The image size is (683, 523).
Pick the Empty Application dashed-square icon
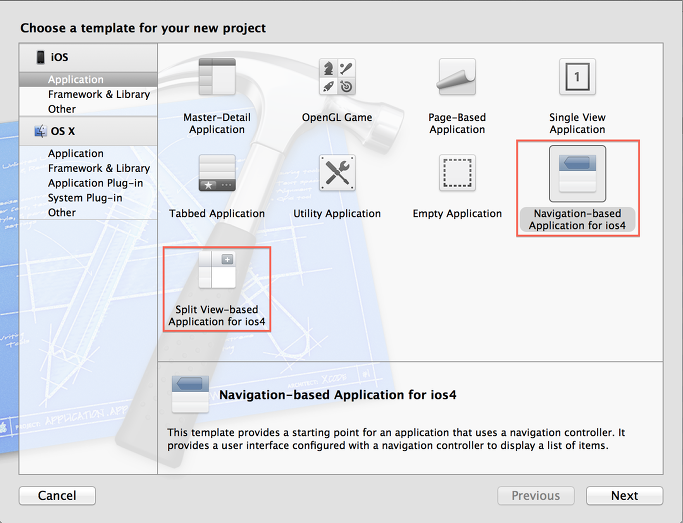point(457,173)
